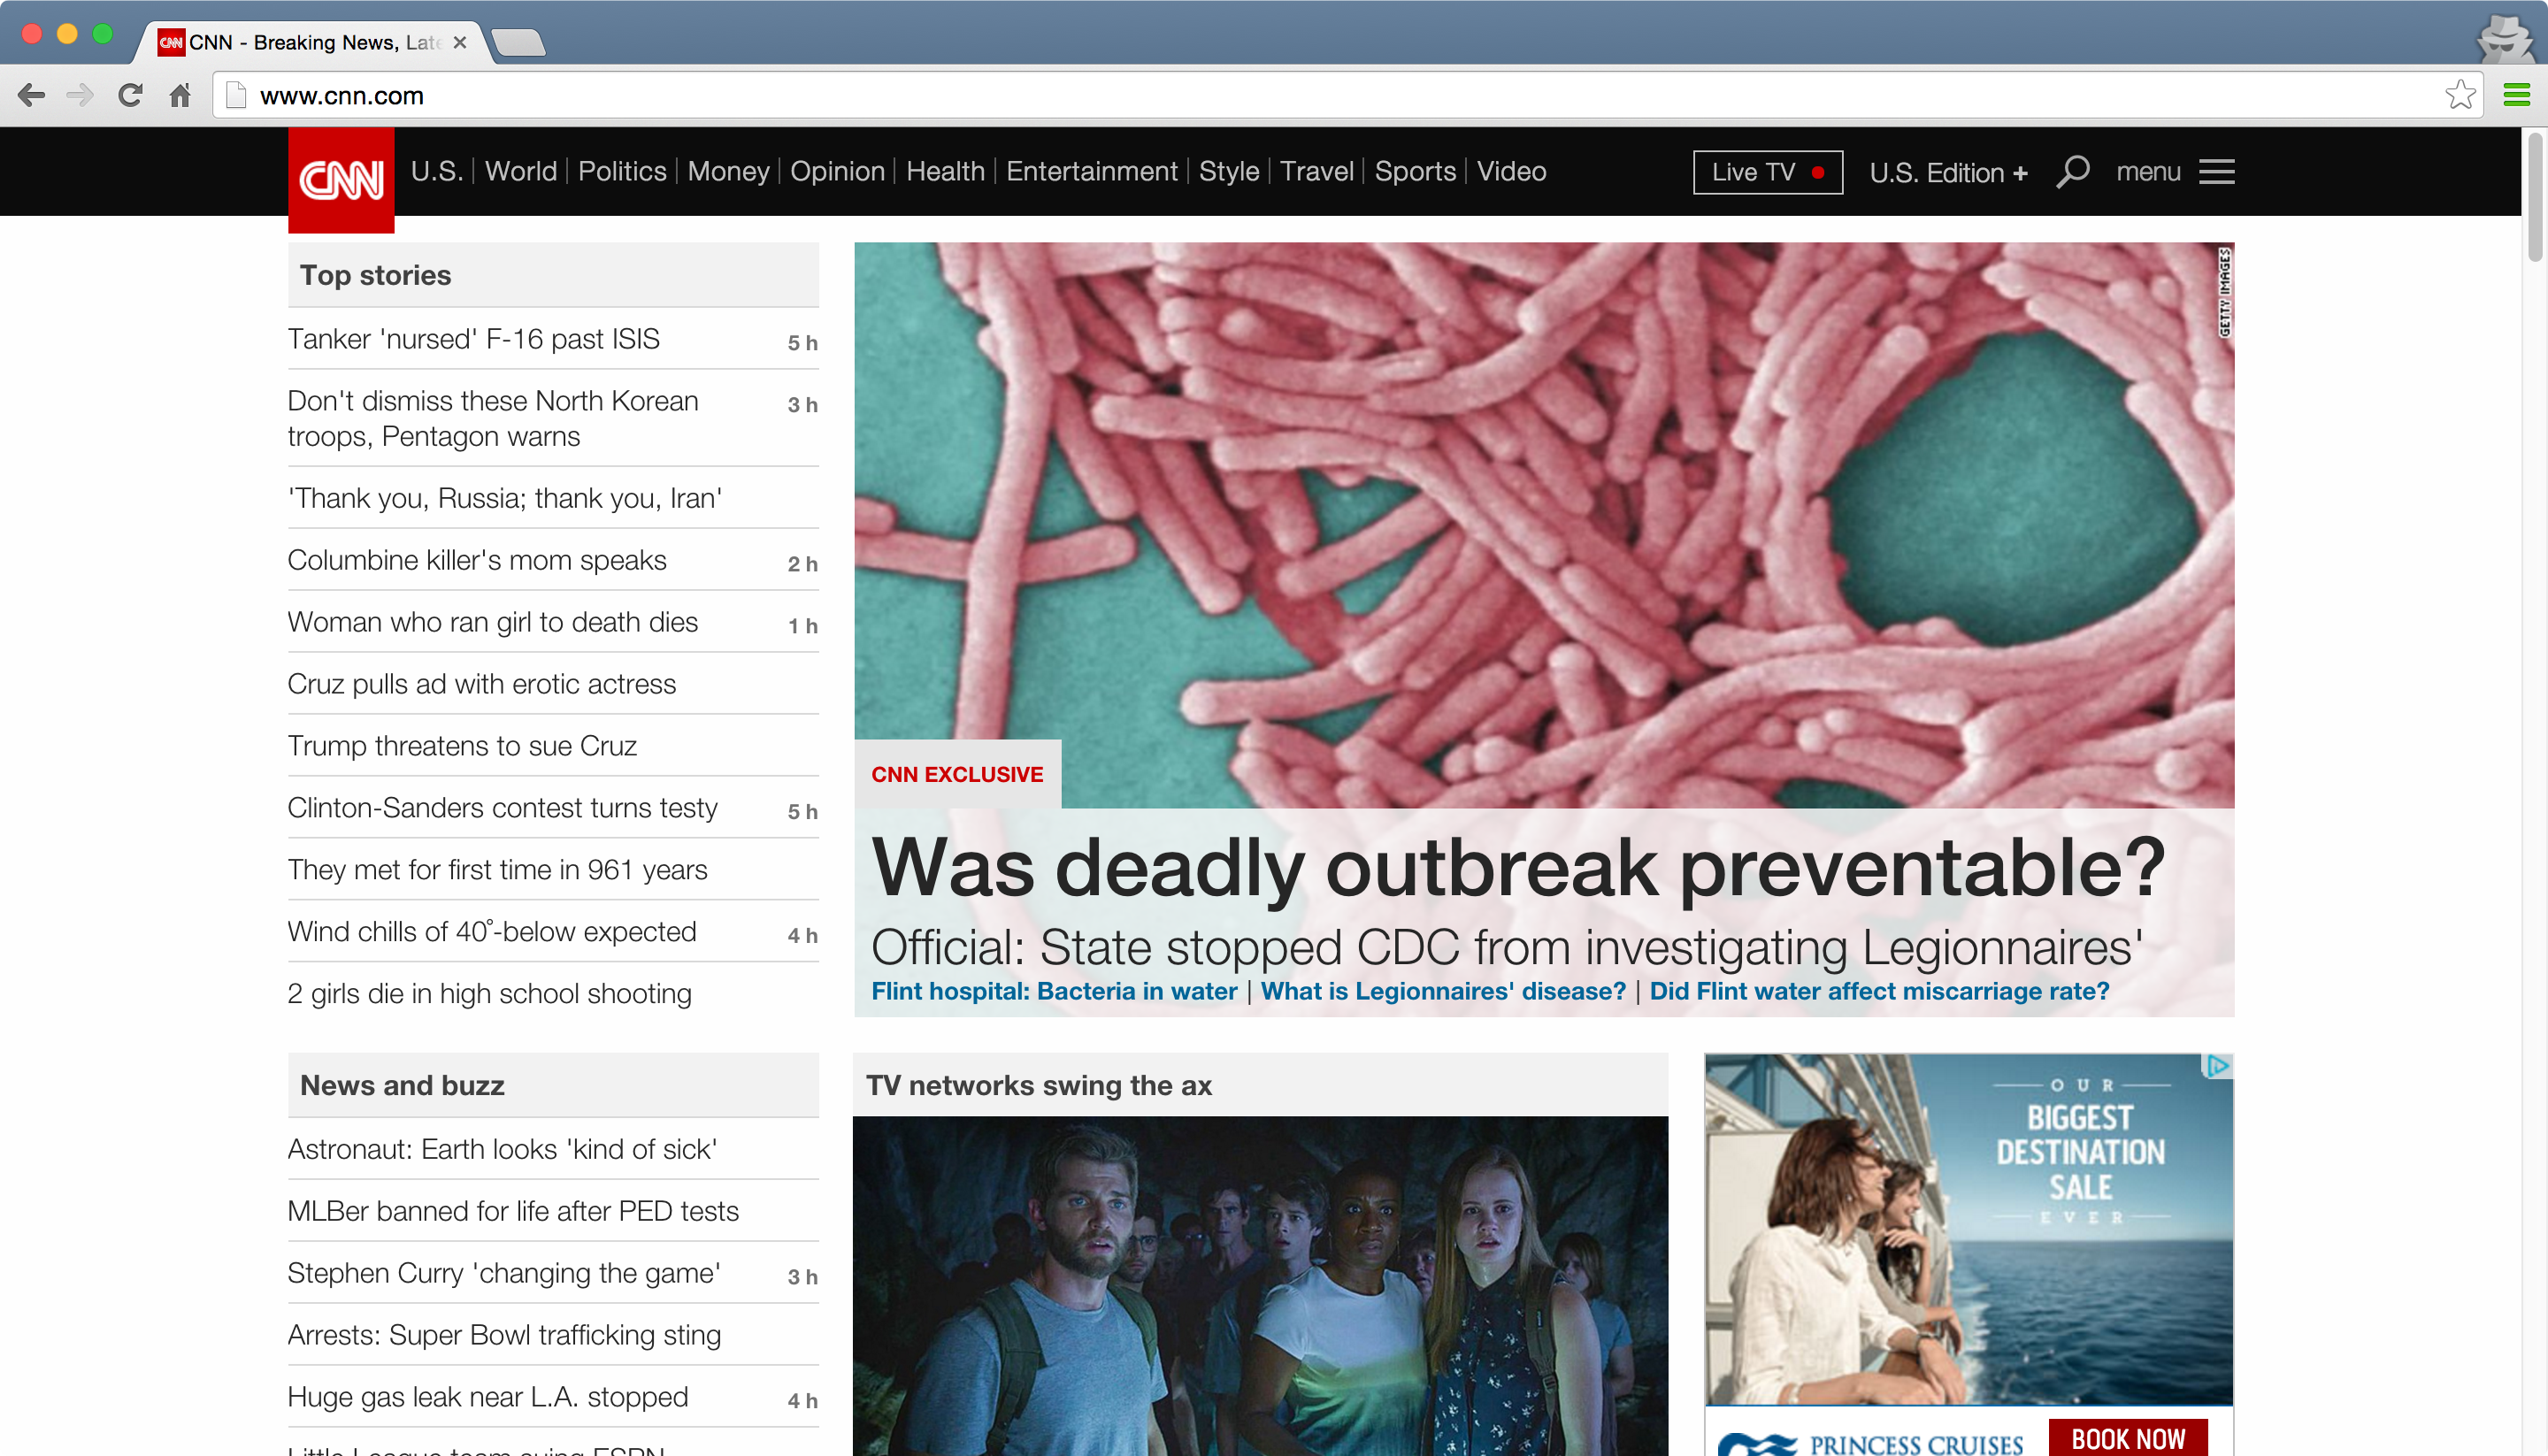Open 'Thank you, Russia; thank you, Iran'
The height and width of the screenshot is (1456, 2548).
pyautogui.click(x=505, y=498)
